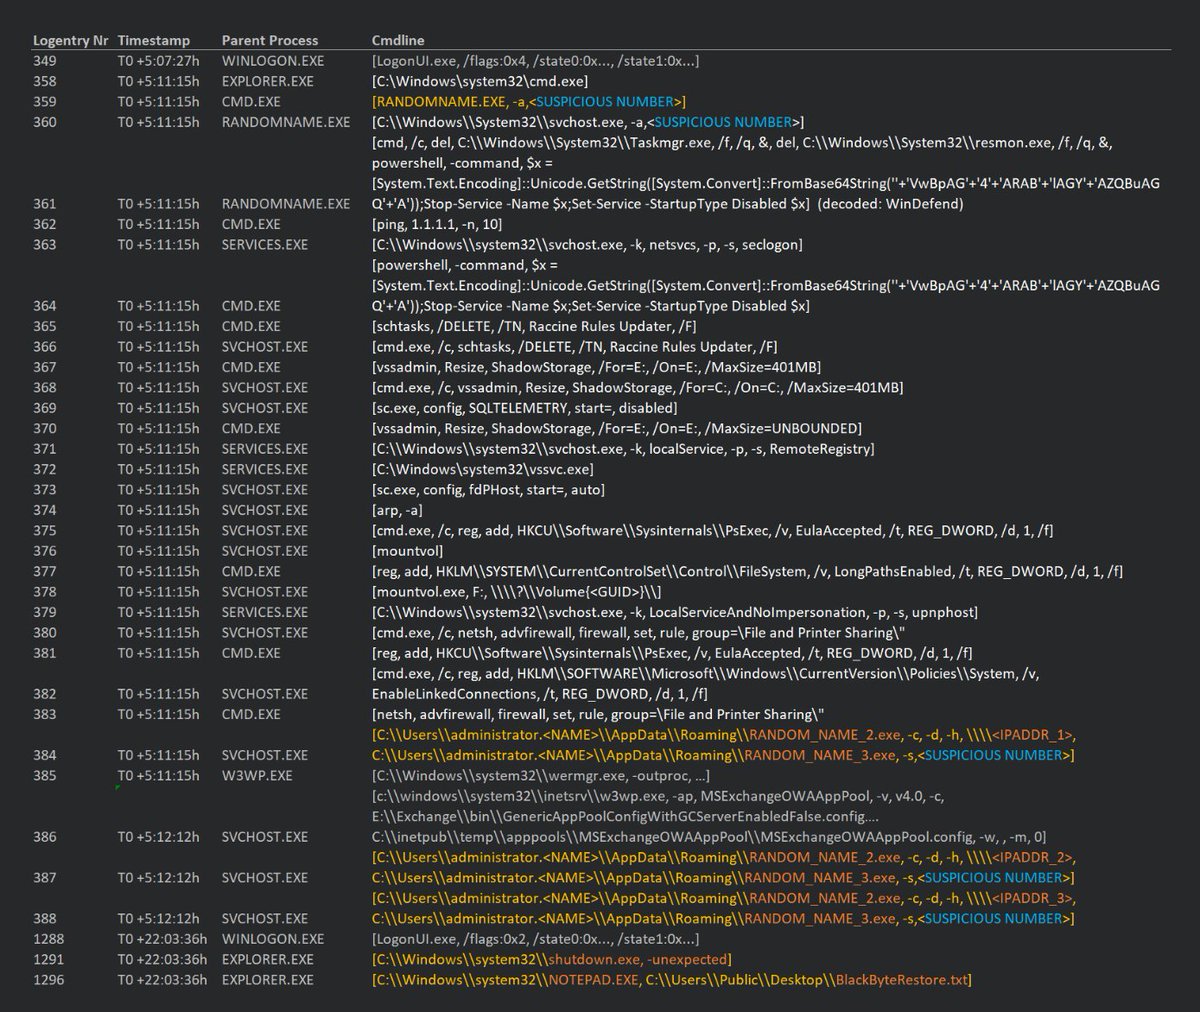
Task: Select the RANDOM_NAME_2.exe command with IPADDR_1
Action: pyautogui.click(x=723, y=746)
